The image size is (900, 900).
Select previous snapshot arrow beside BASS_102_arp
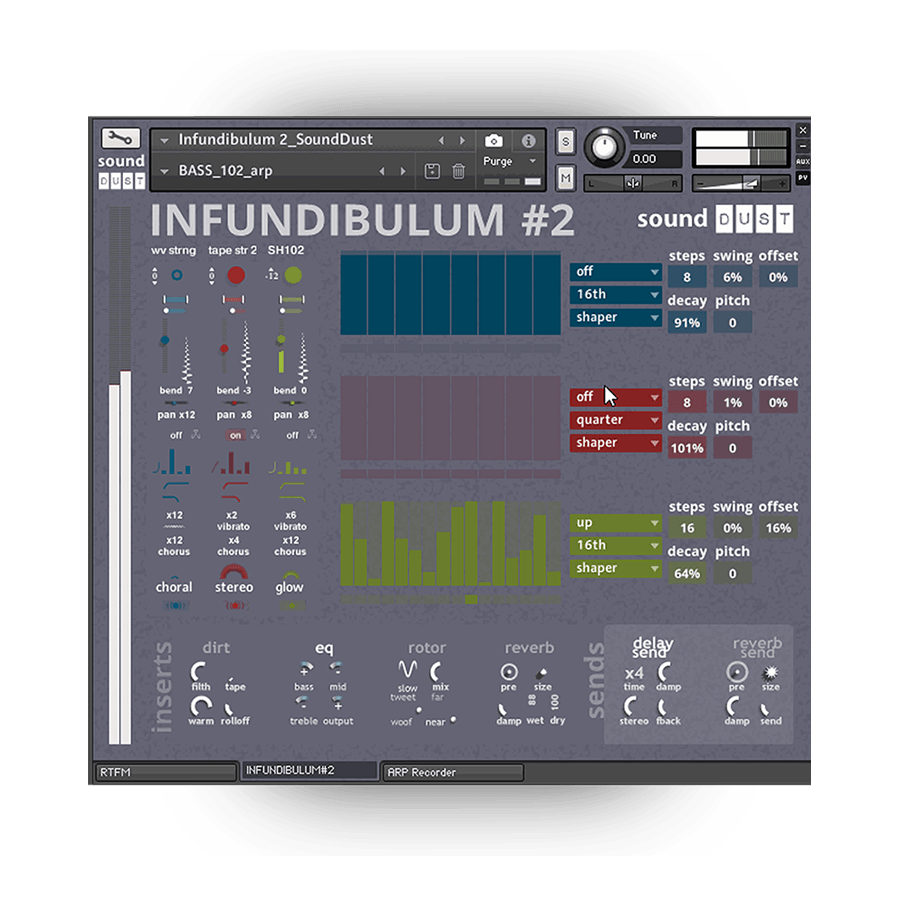(x=382, y=171)
